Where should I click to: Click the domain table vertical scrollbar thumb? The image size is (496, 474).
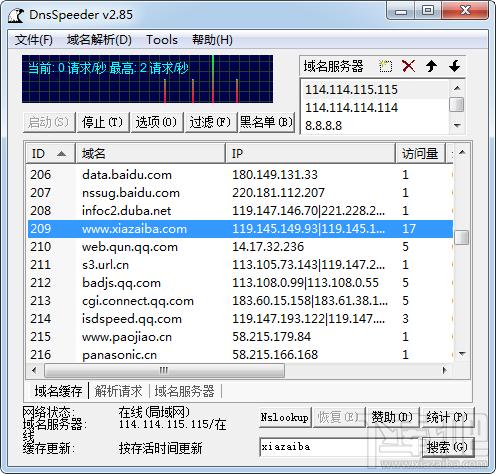pos(462,237)
